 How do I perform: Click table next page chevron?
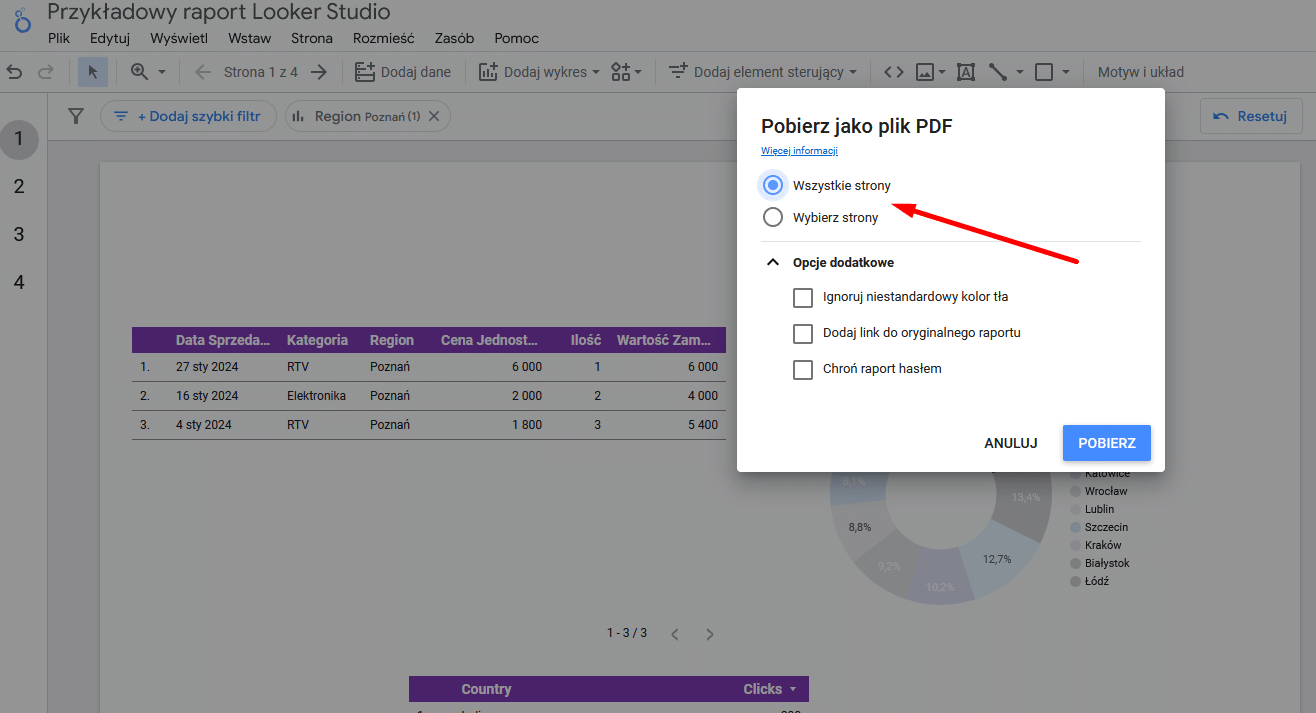pyautogui.click(x=710, y=634)
